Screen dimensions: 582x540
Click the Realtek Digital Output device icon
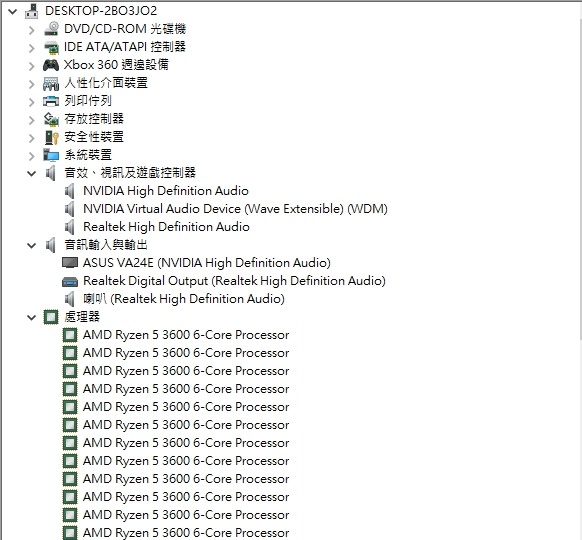coord(70,282)
